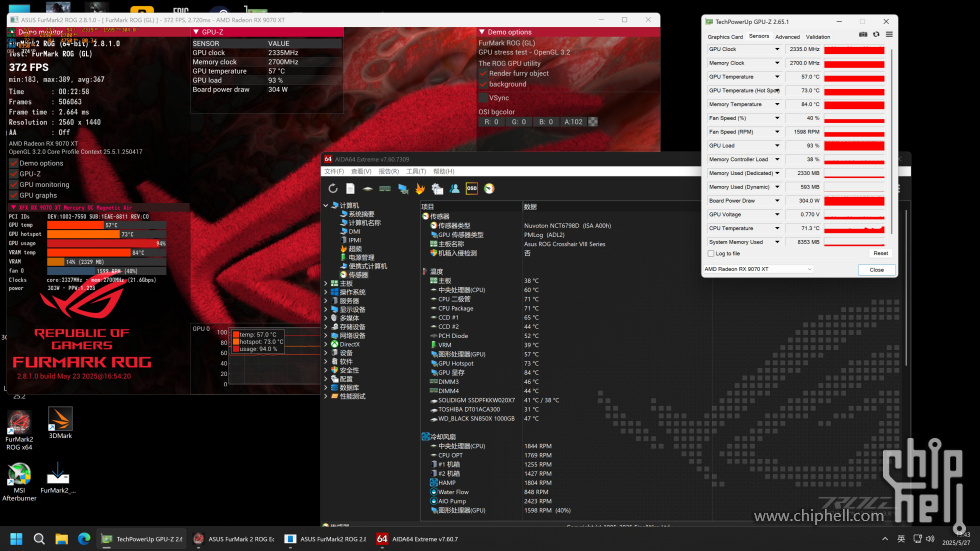The height and width of the screenshot is (551, 980).
Task: Open Microsoft Edge from the taskbar
Action: 84,539
